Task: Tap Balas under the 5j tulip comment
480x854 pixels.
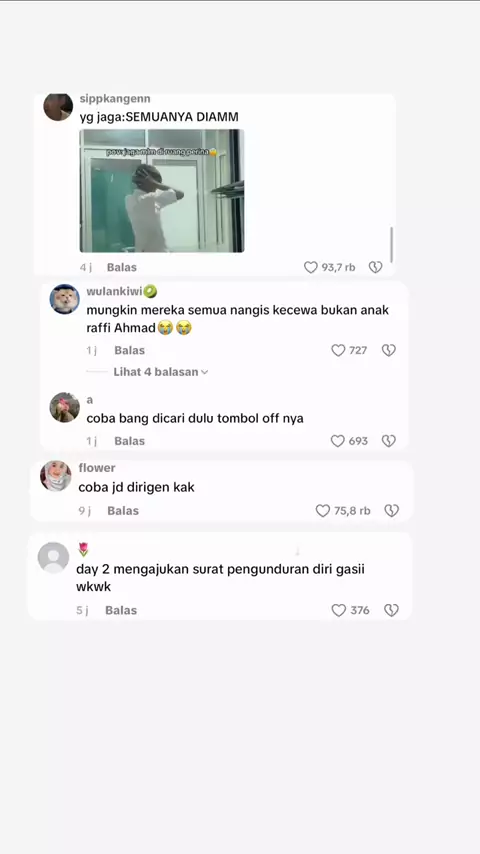Action: 121,611
